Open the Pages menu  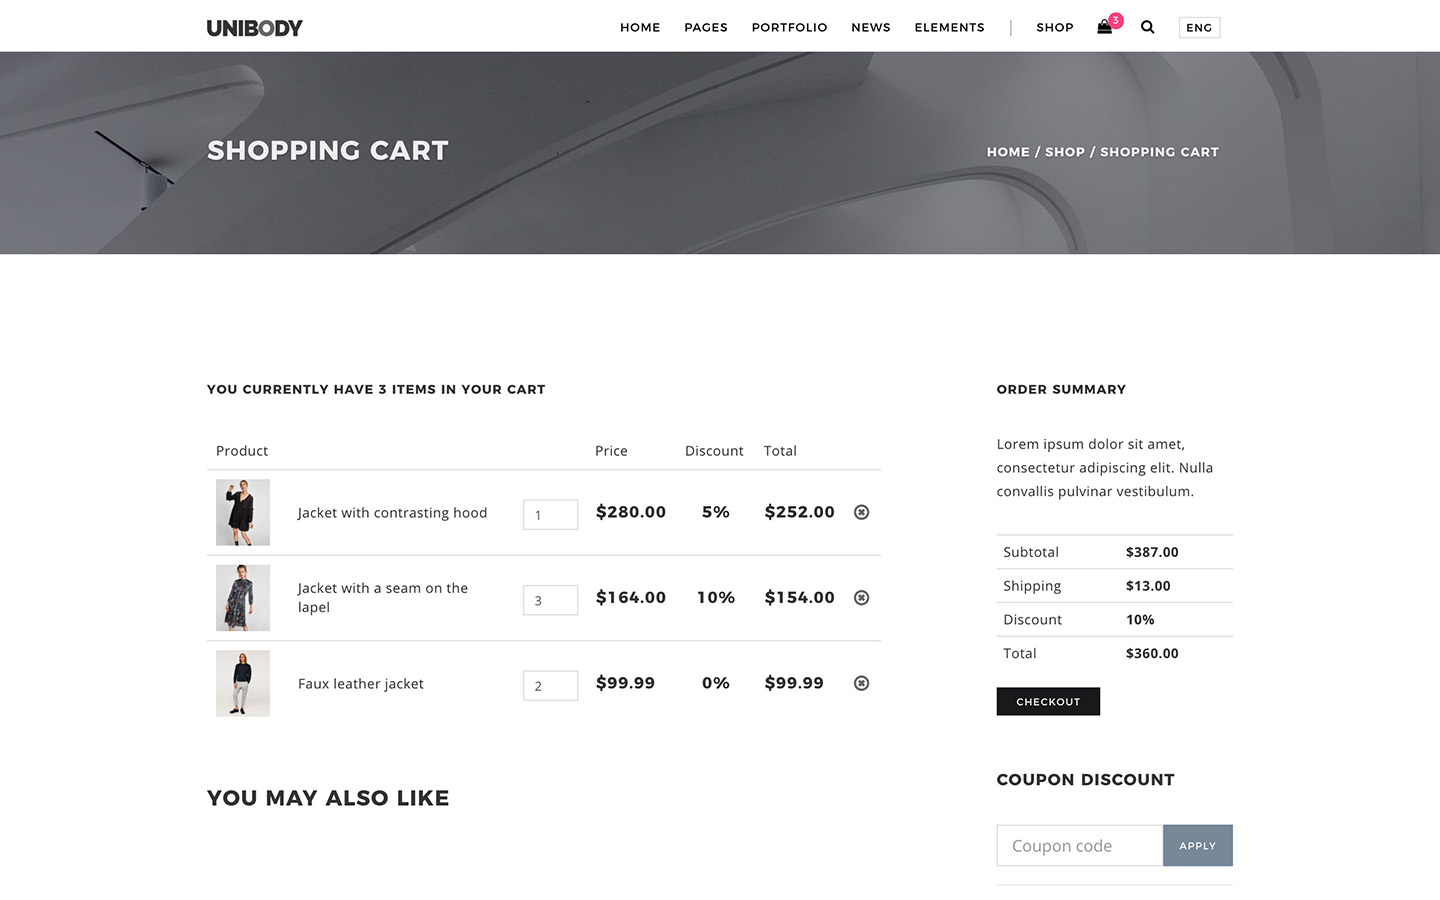pyautogui.click(x=705, y=28)
